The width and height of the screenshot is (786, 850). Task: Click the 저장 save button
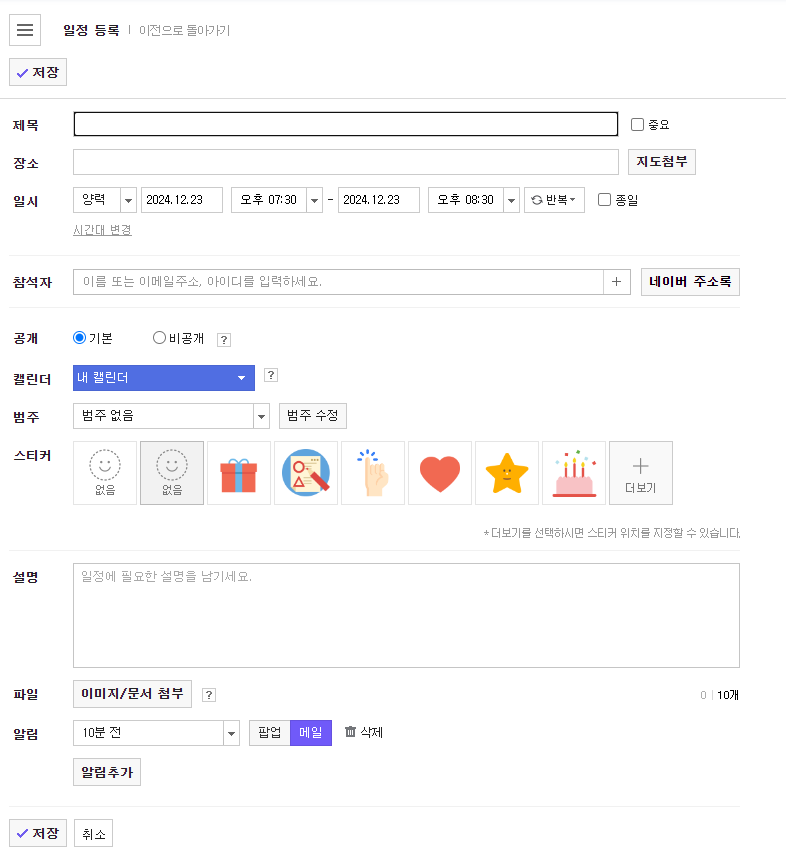tap(37, 71)
